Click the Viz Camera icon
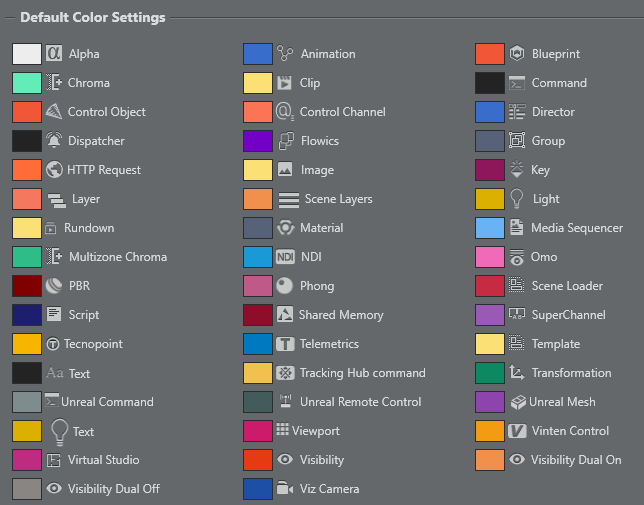 tap(285, 488)
